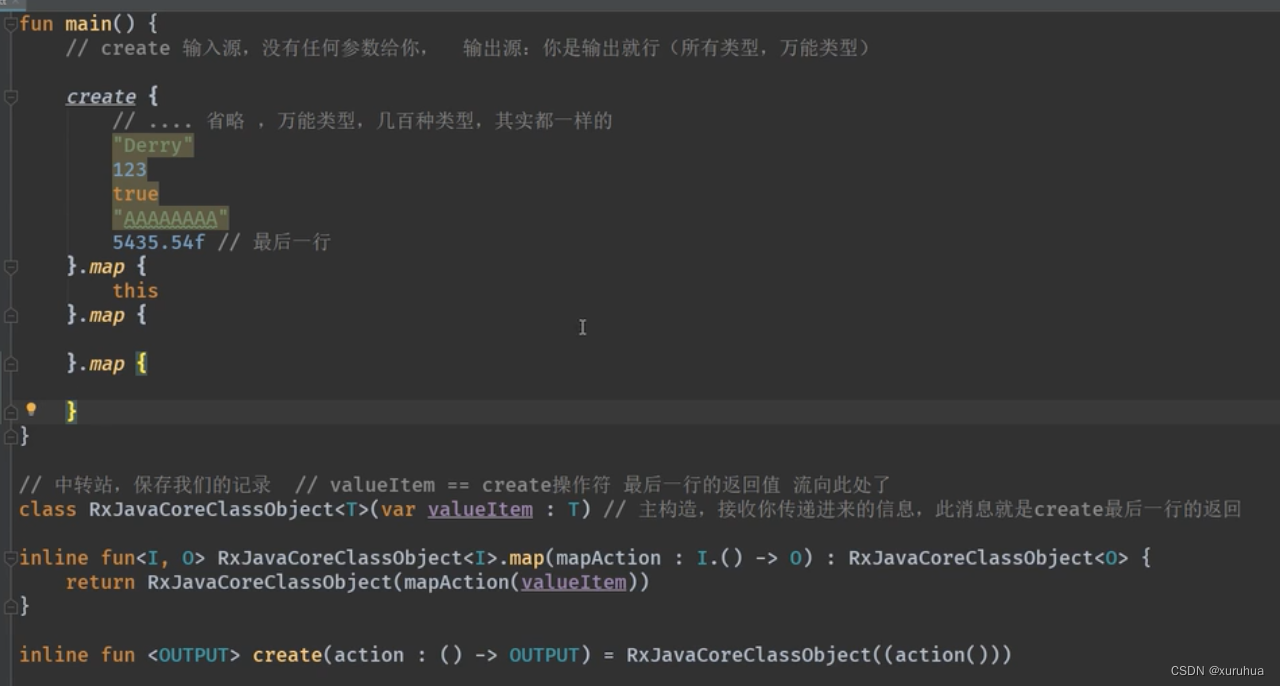Click 'mapAction' parameter name in map signature
The width and height of the screenshot is (1280, 686).
coord(609,558)
